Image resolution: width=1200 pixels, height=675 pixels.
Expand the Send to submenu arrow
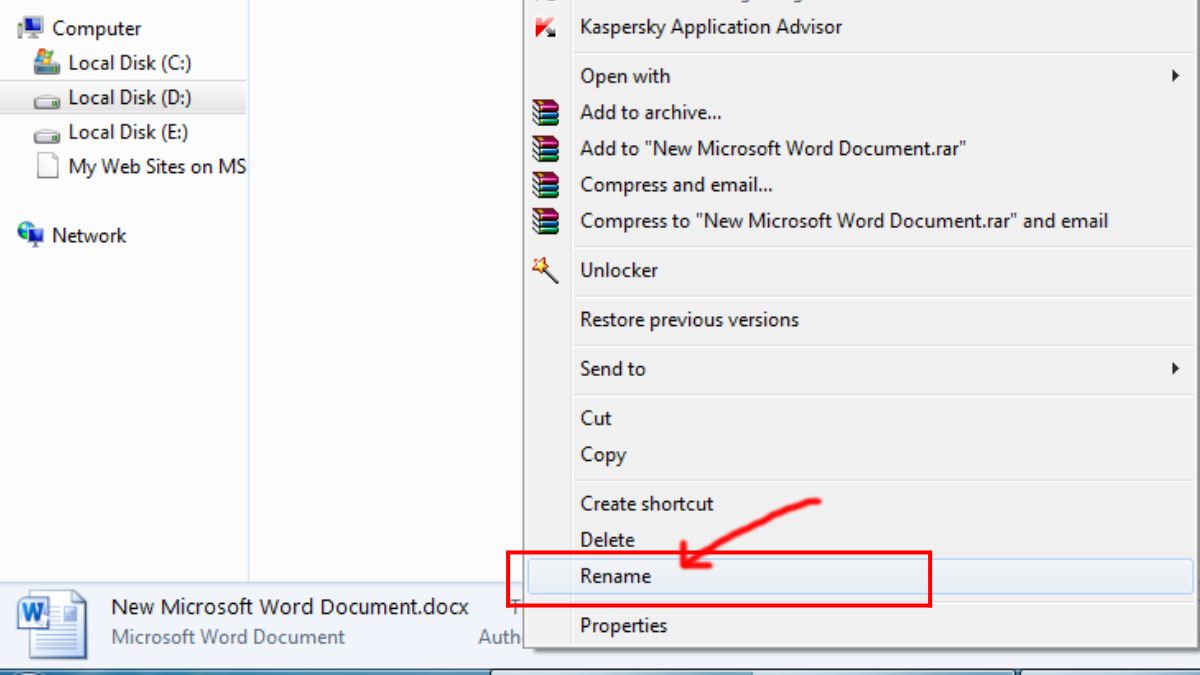click(1176, 369)
